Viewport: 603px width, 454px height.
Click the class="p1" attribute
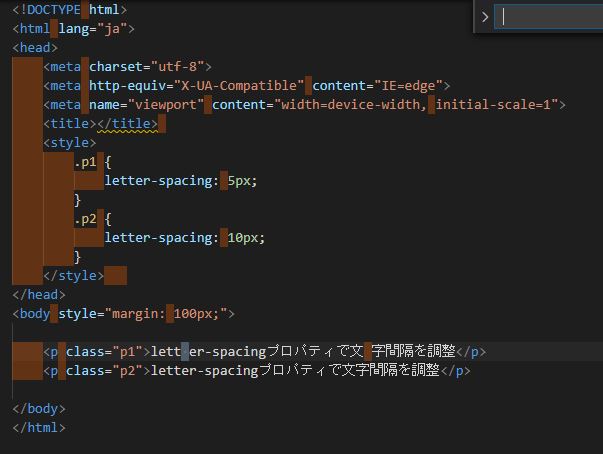[x=104, y=352]
